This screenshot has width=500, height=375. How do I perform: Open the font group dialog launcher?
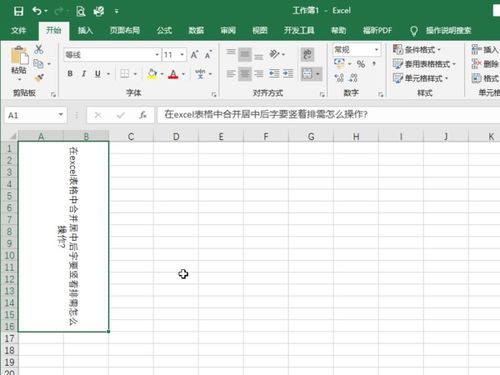click(214, 95)
